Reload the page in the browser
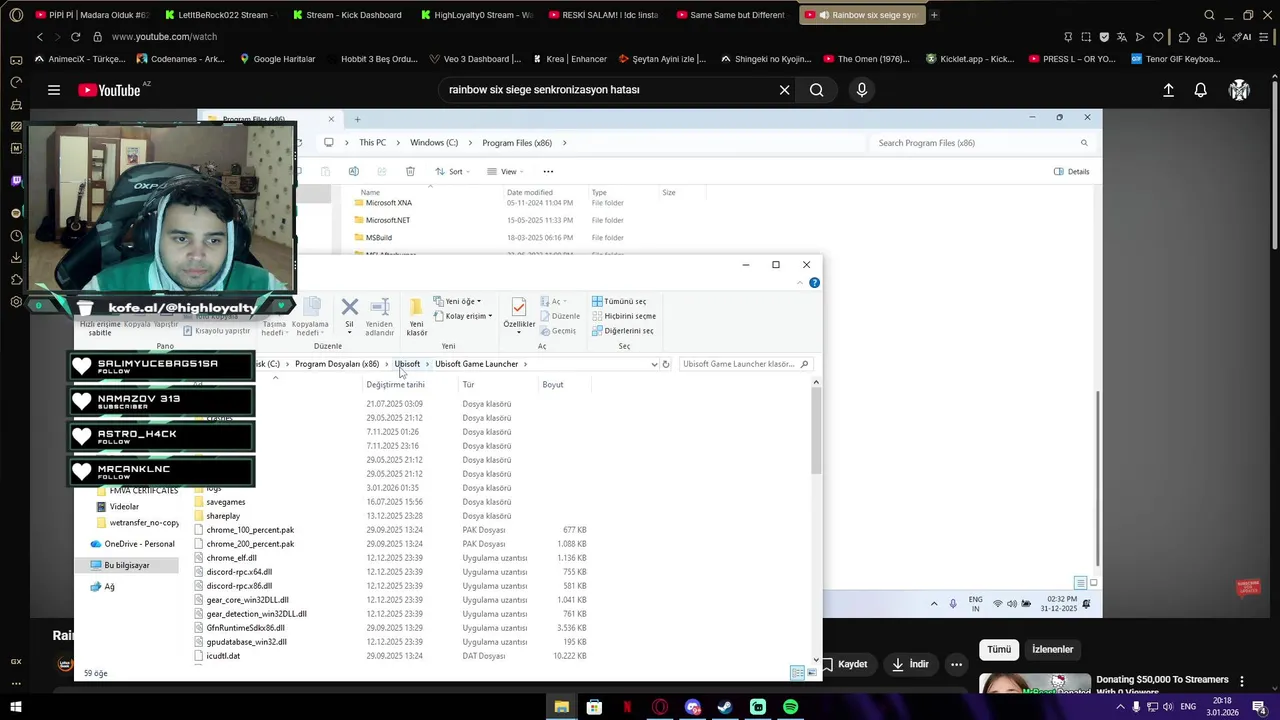The width and height of the screenshot is (1280, 720). tap(75, 37)
